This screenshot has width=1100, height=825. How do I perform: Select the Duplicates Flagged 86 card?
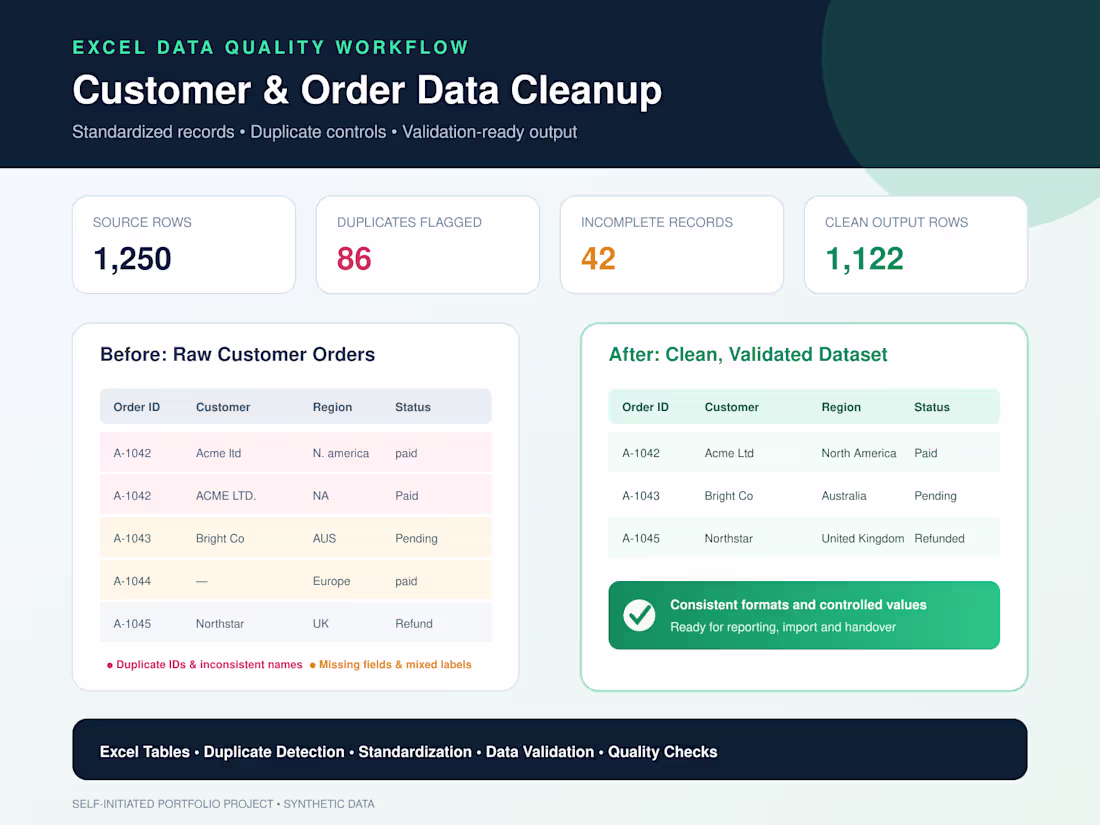428,245
